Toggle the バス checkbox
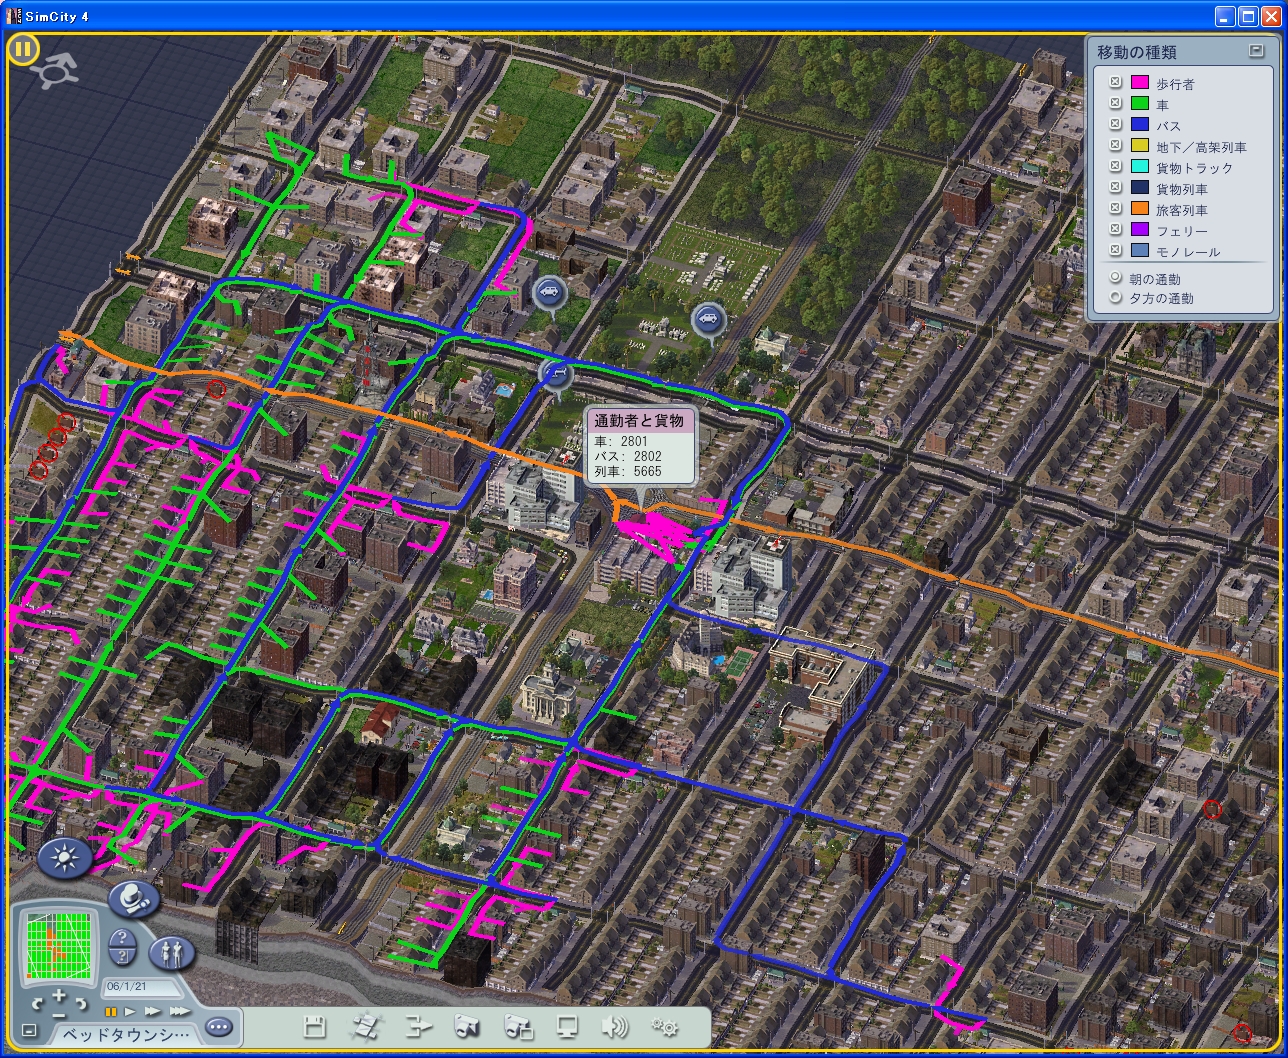This screenshot has width=1288, height=1058. pos(1114,125)
